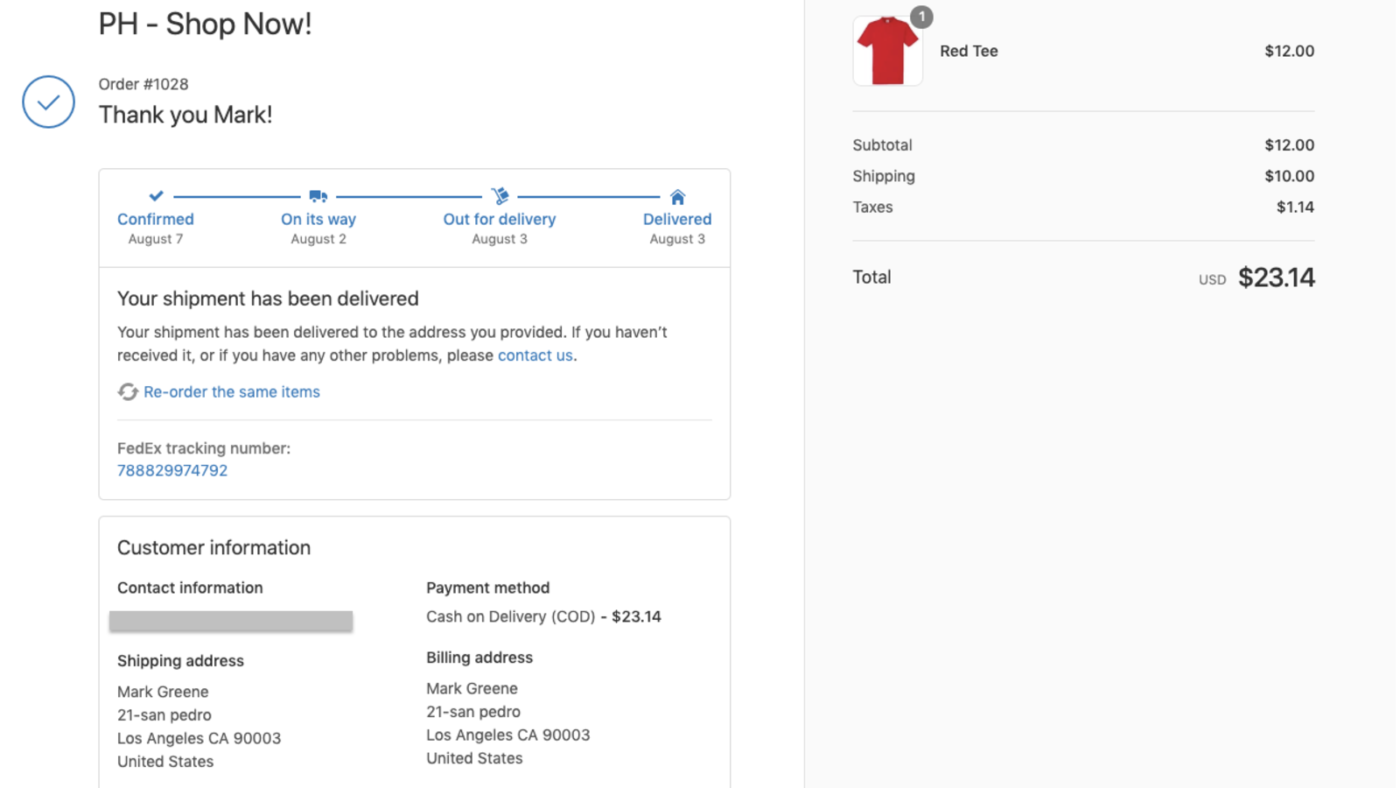Click 21-san pedro in Shipping address
This screenshot has height=788, width=1400.
tap(164, 715)
